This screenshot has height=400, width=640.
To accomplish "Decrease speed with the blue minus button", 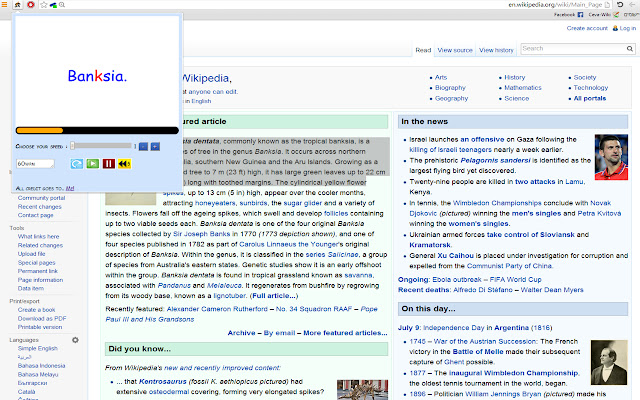I will 143,147.
